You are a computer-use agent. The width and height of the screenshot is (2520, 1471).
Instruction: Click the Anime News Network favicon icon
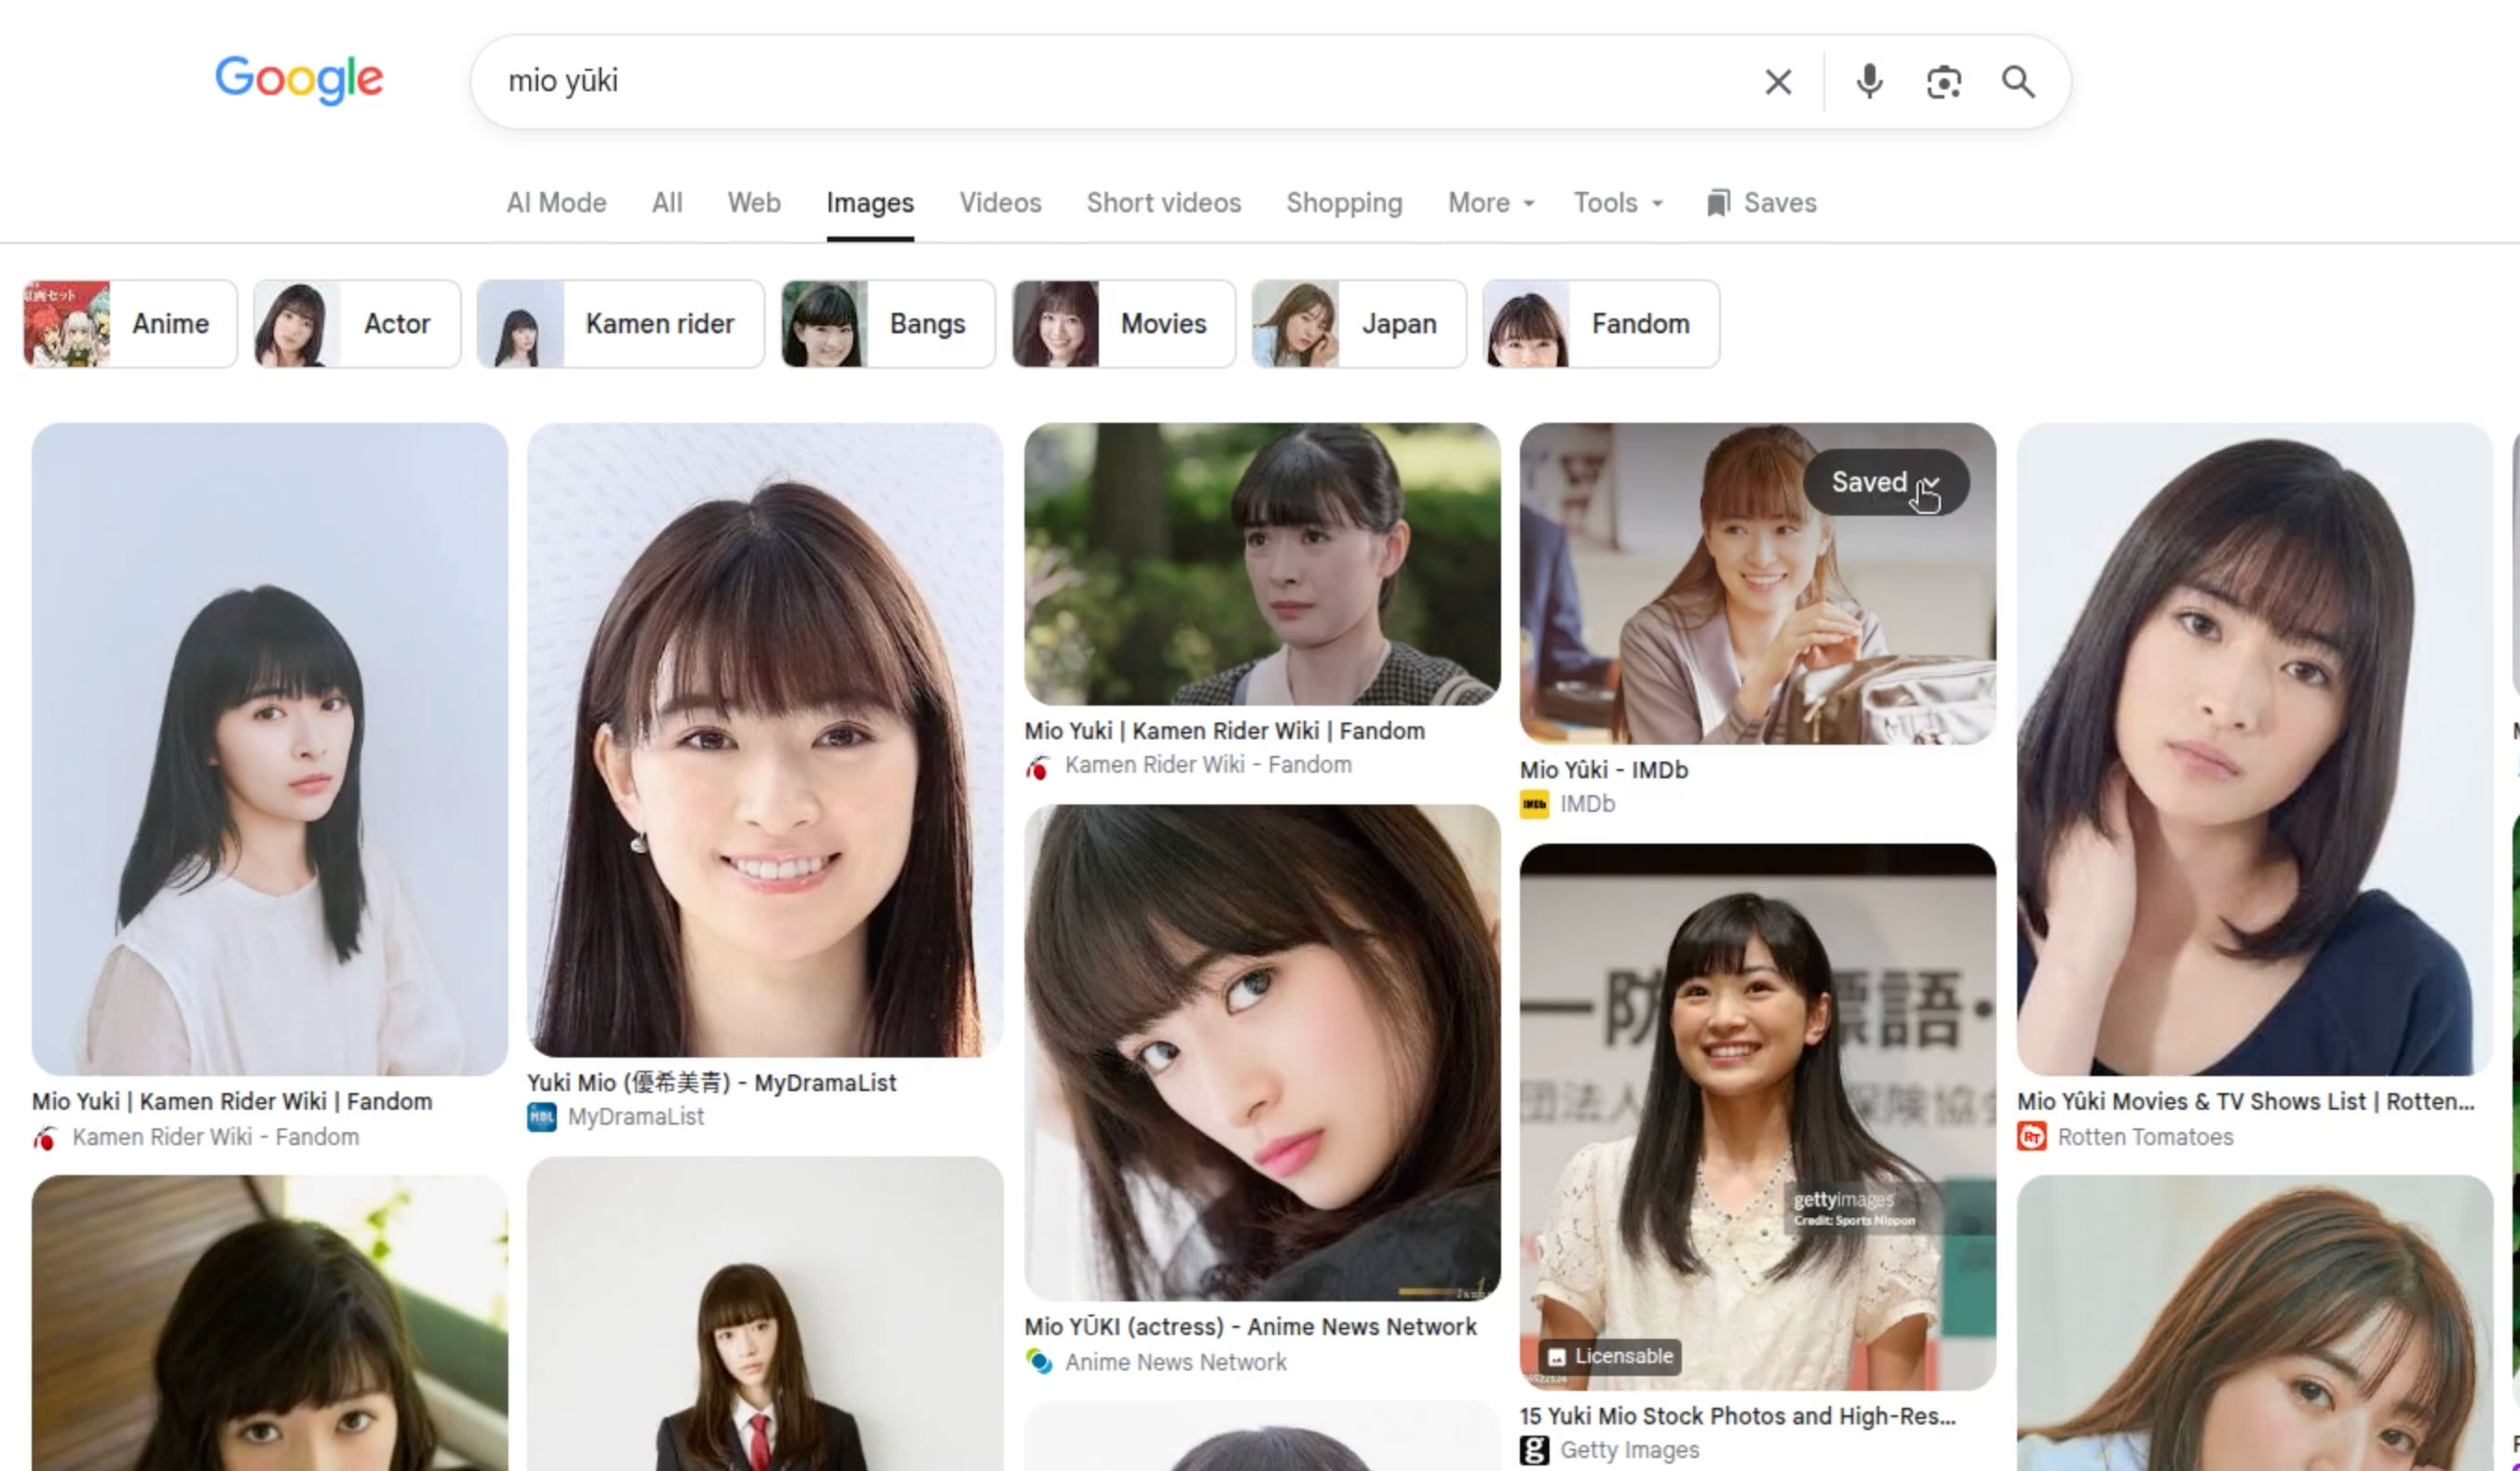(1039, 1362)
